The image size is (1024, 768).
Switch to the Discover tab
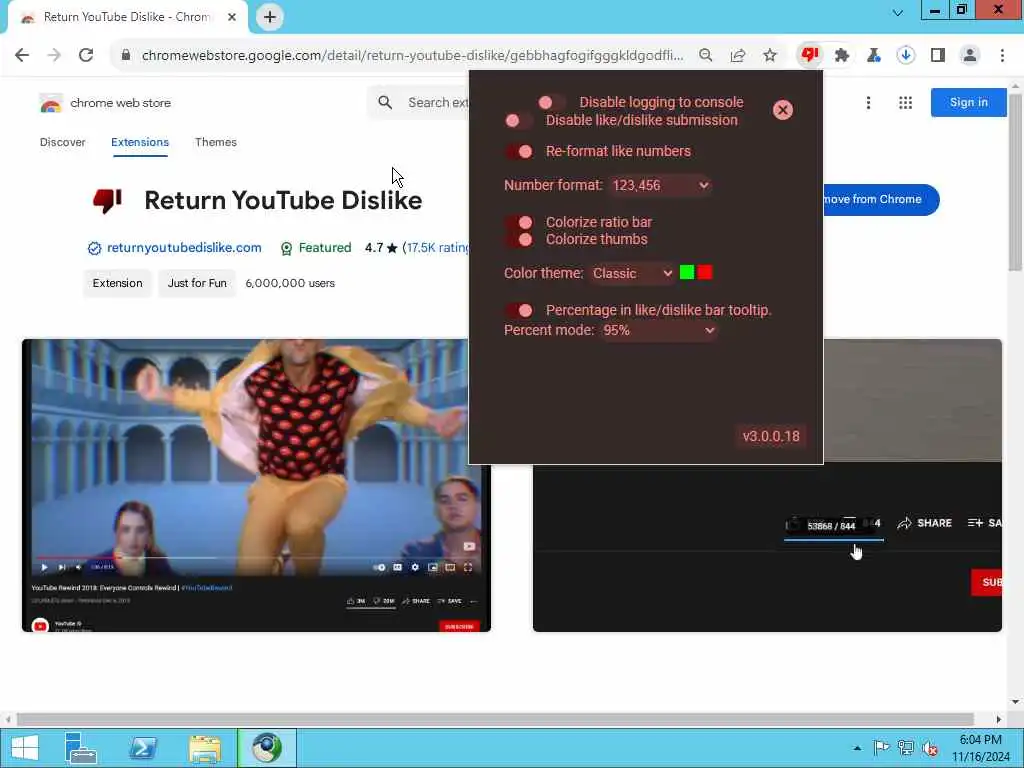[63, 142]
